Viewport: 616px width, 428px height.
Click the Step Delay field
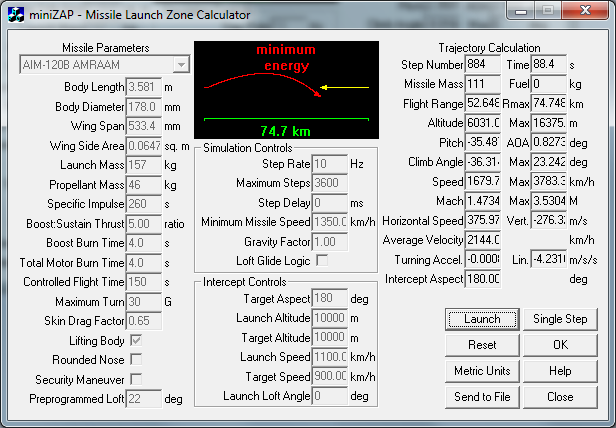[330, 202]
